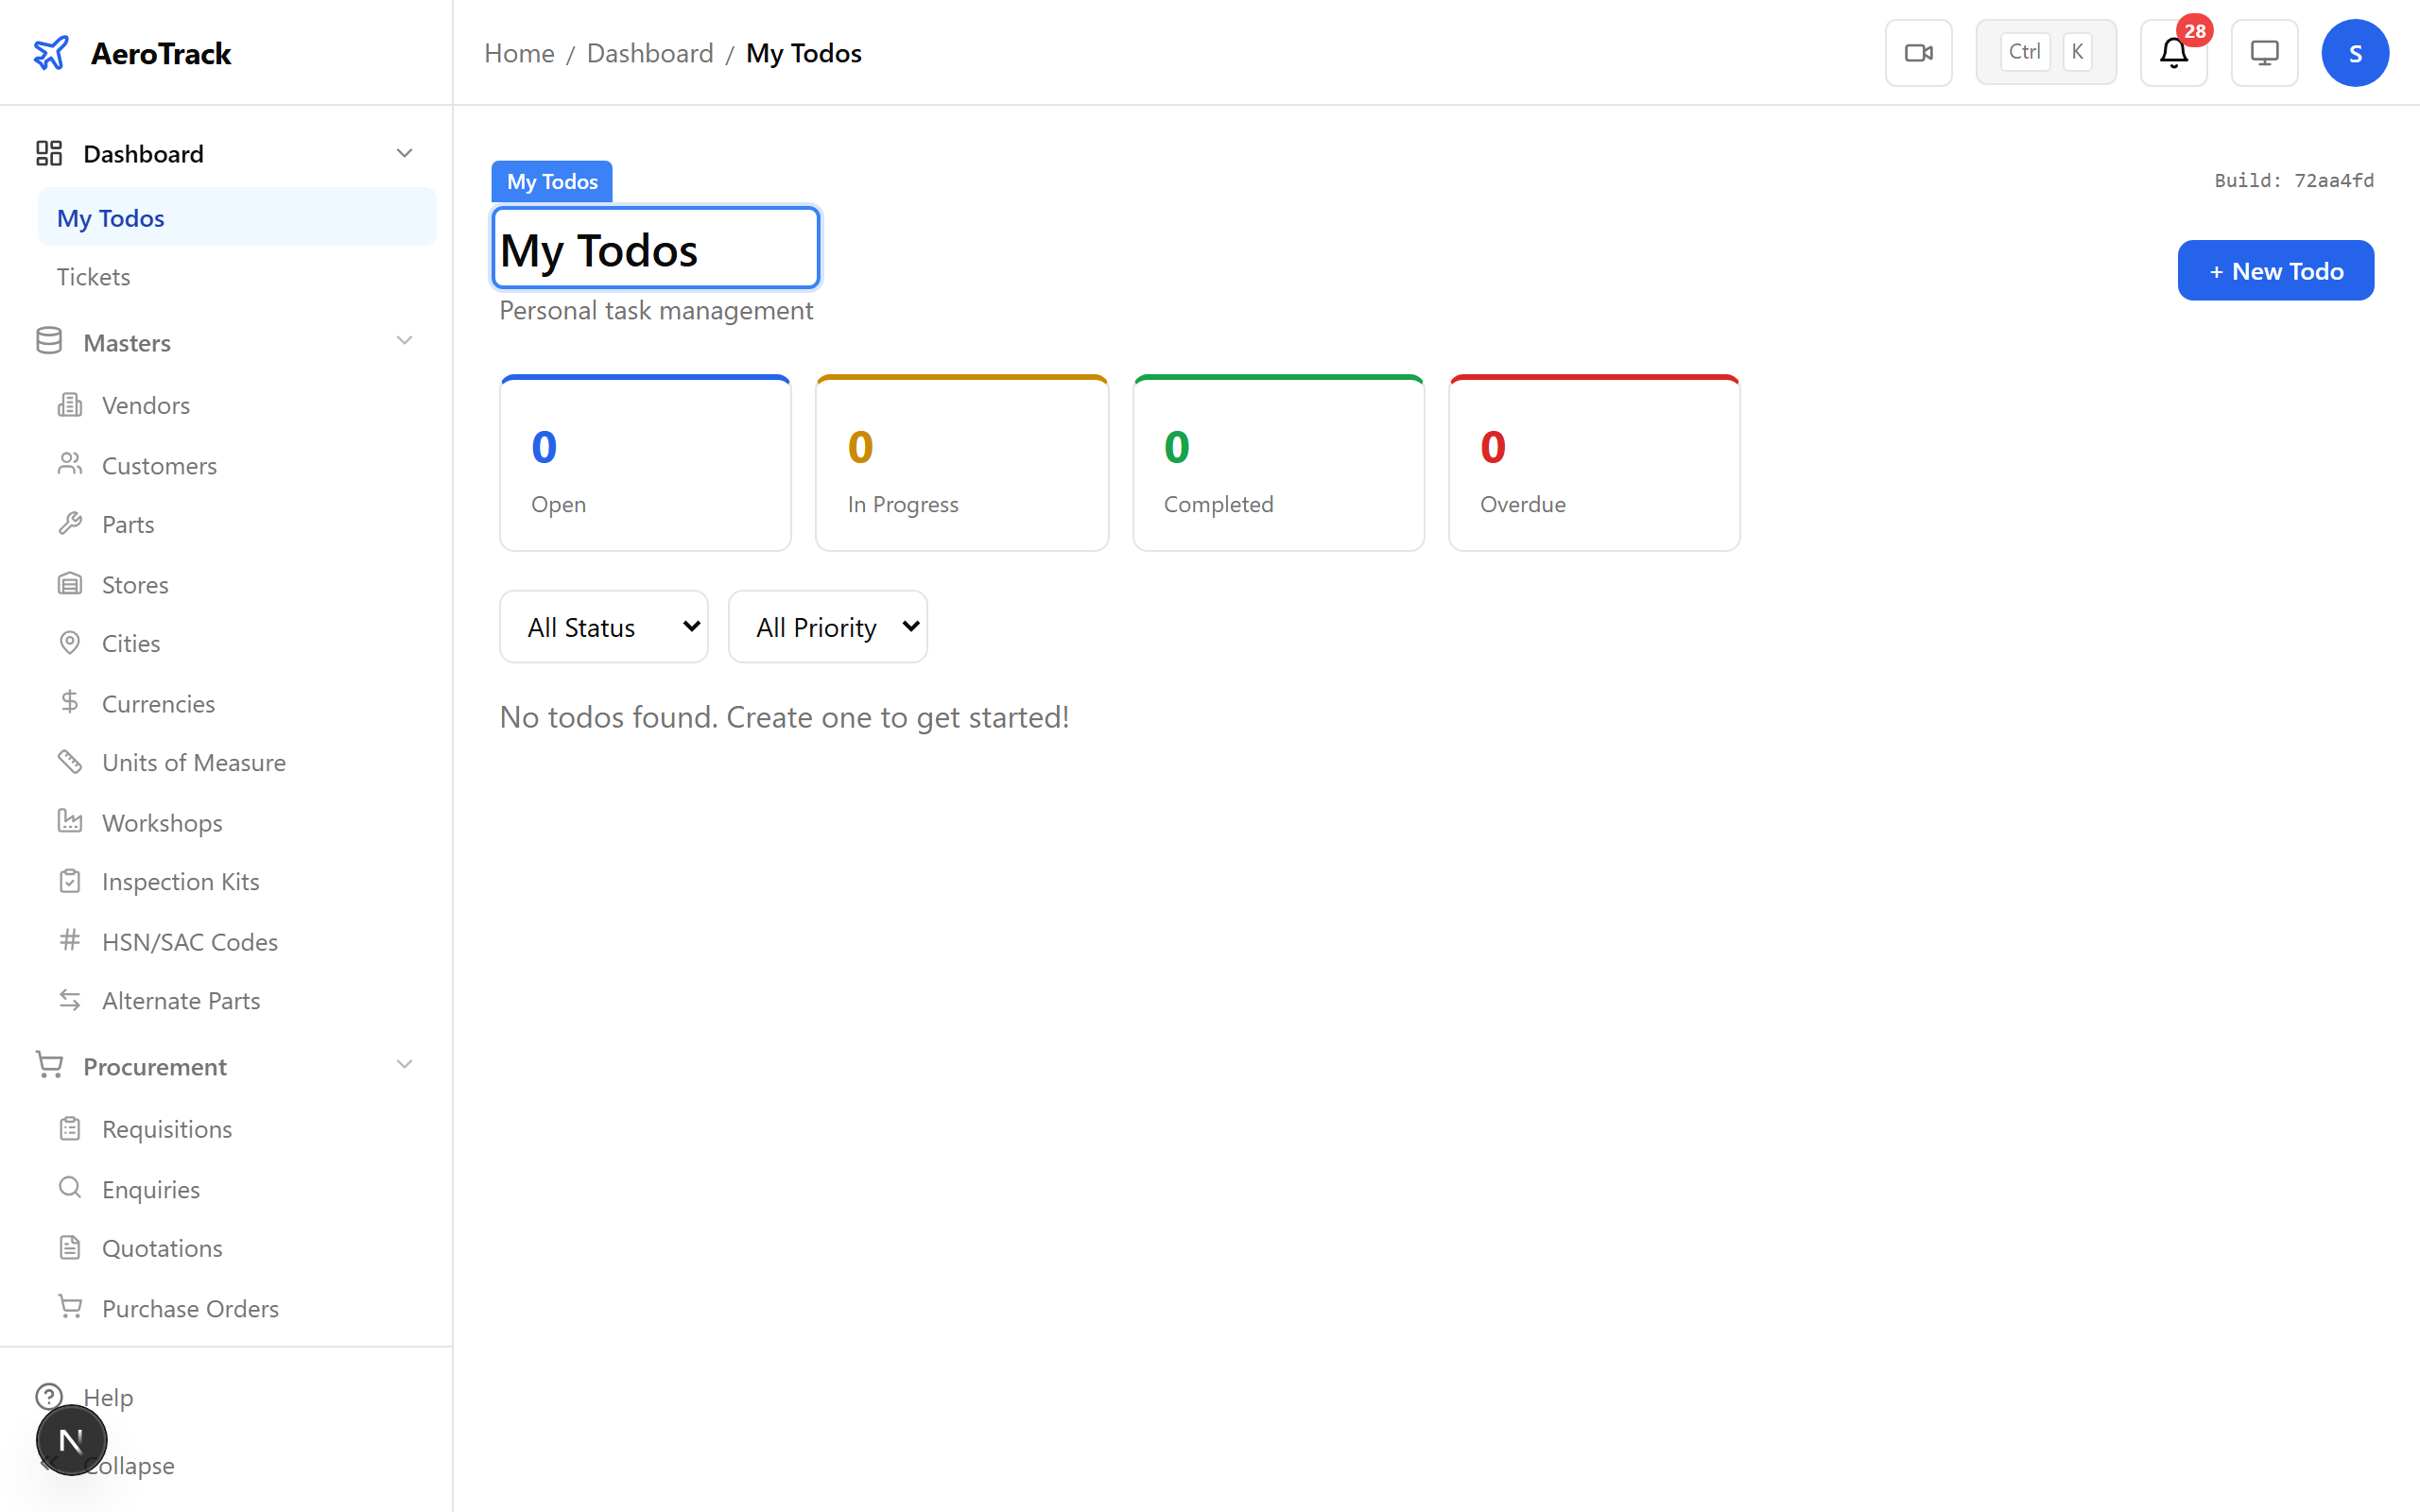Image resolution: width=2420 pixels, height=1512 pixels.
Task: Click inside the My Todos title field
Action: pos(655,249)
